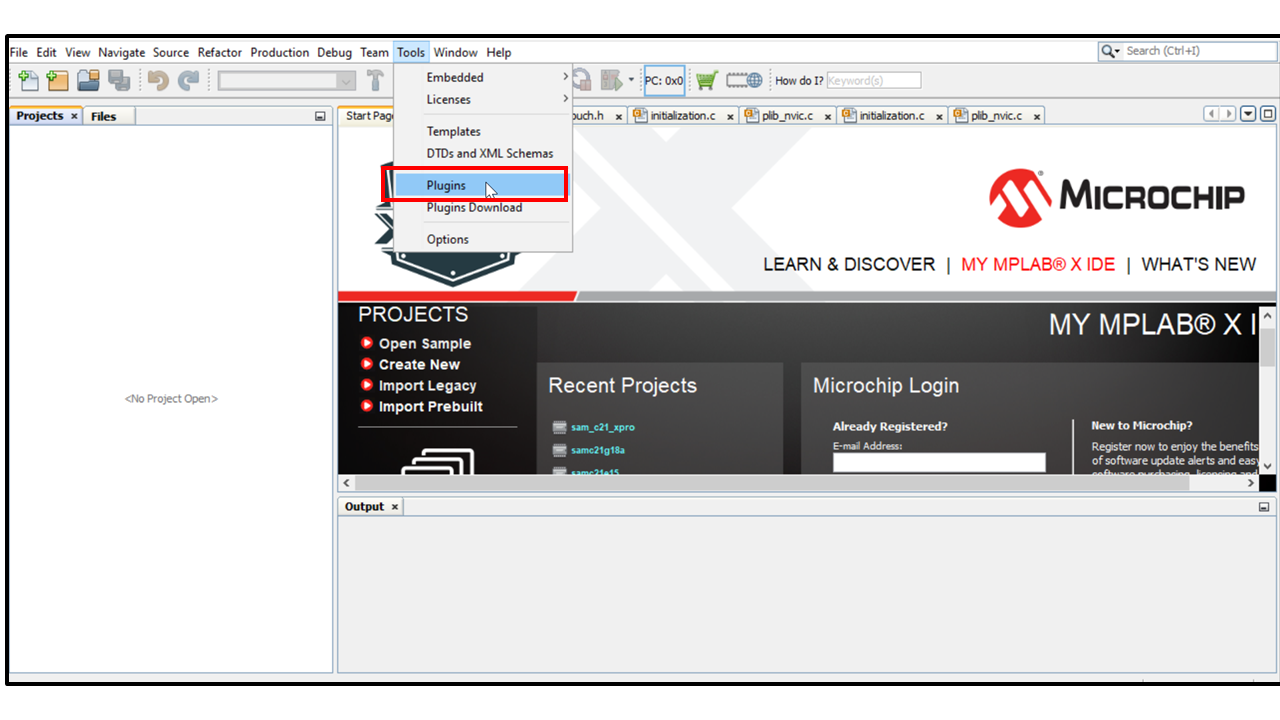Click the E-mail Address input field

coord(938,462)
